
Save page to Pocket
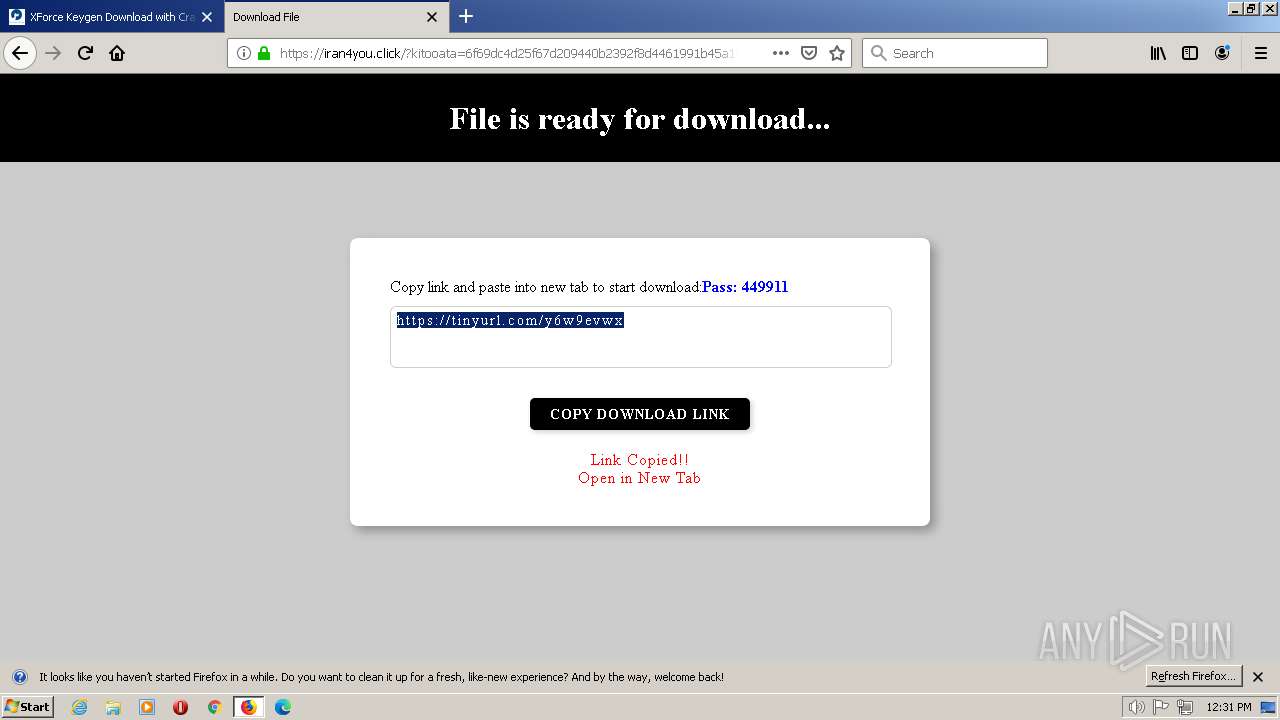coord(809,53)
